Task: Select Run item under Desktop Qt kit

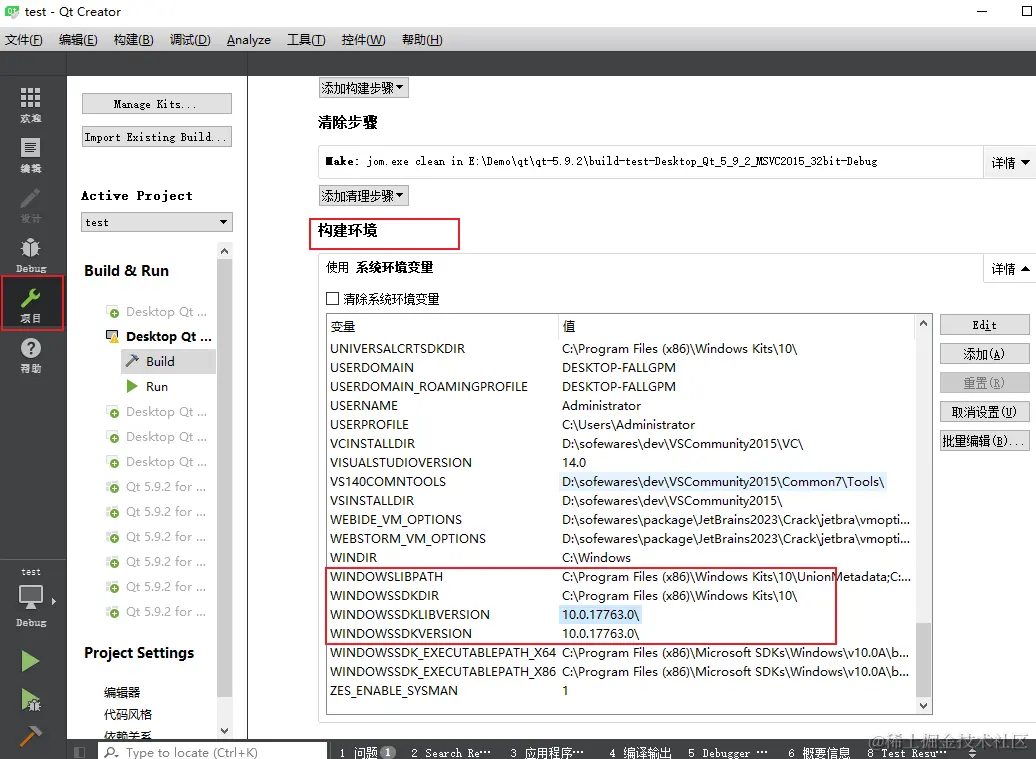Action: [x=157, y=386]
